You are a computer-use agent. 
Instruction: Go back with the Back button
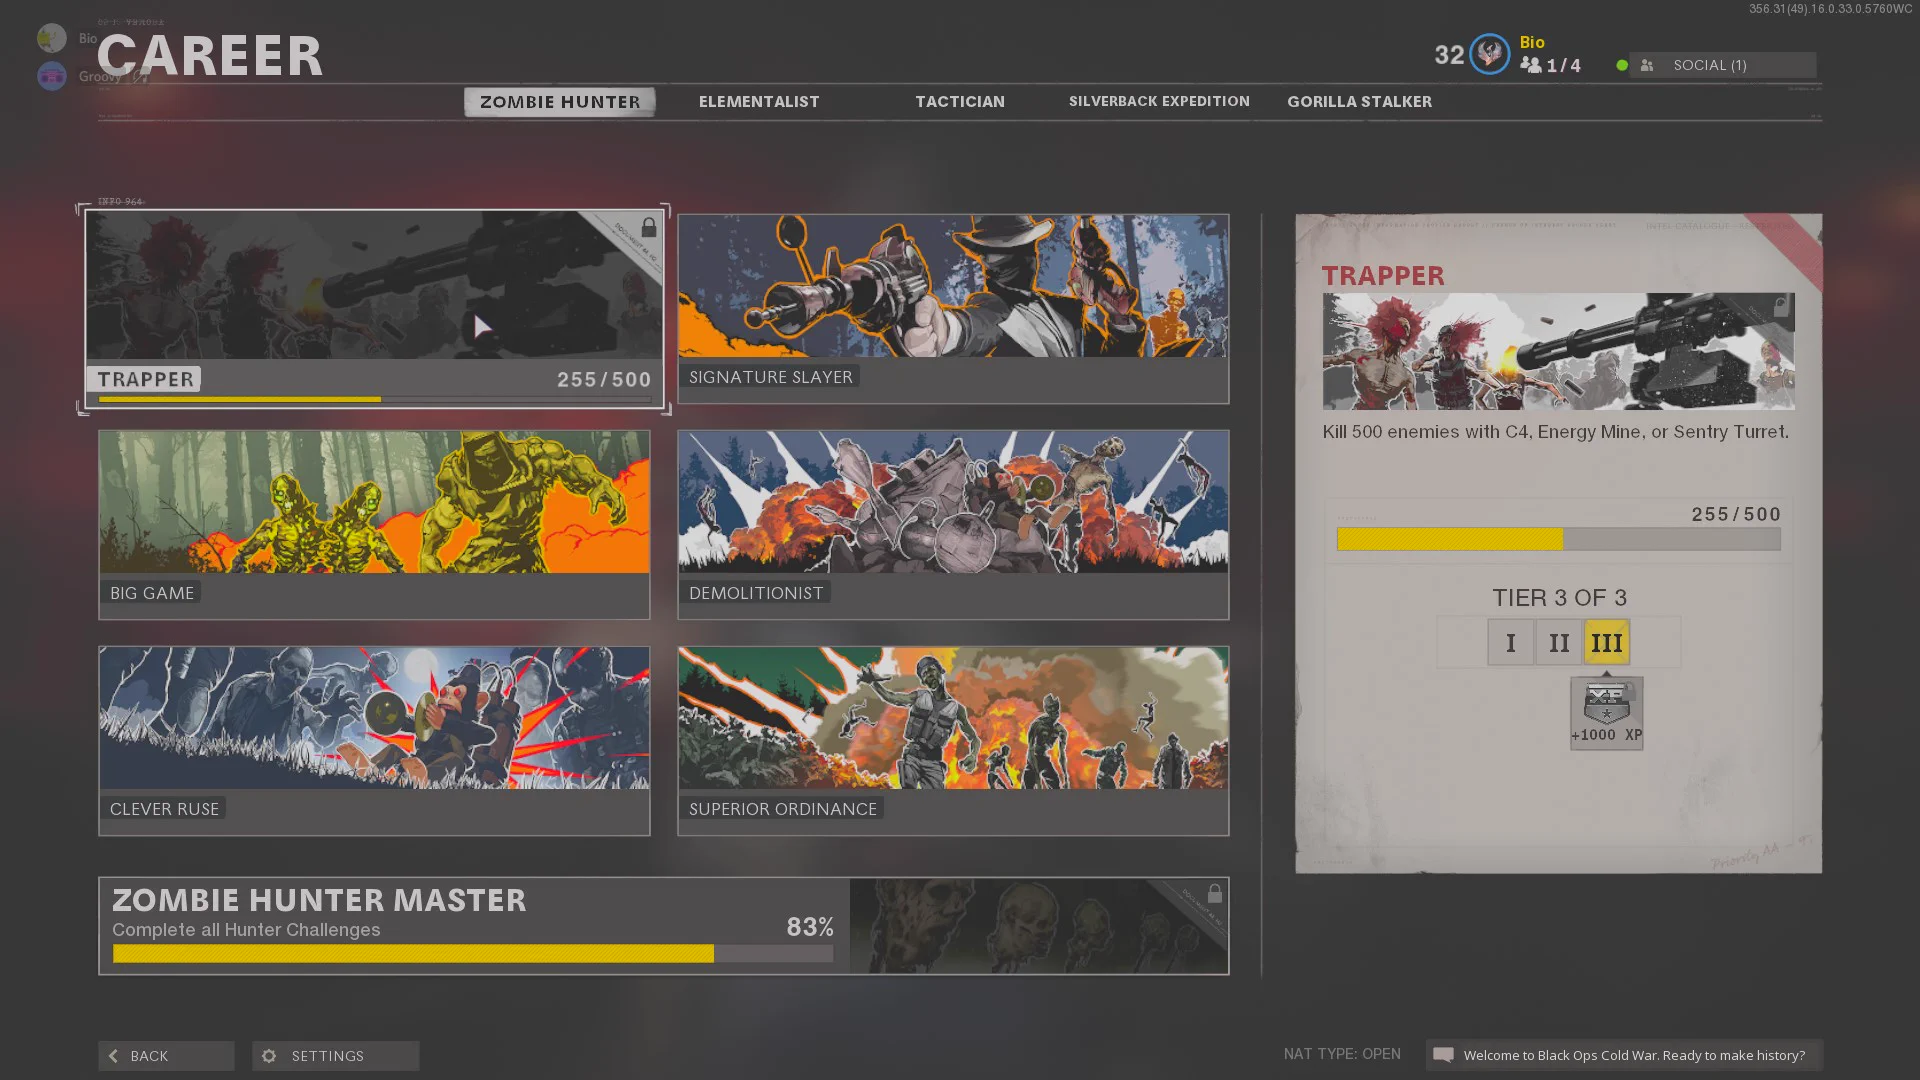click(166, 1056)
